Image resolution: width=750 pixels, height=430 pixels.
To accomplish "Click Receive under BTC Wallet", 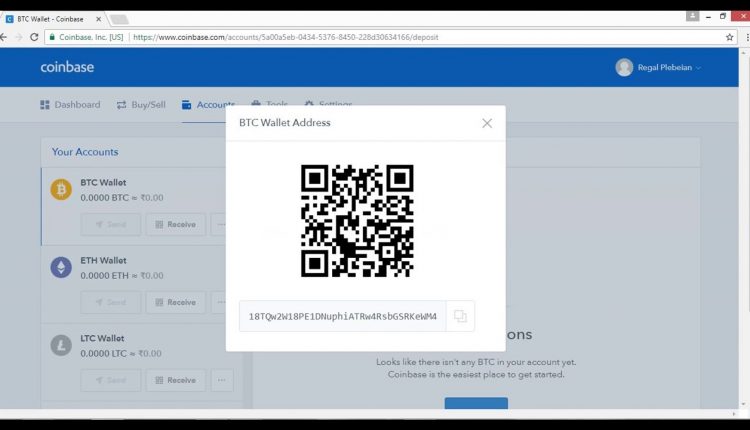I will (176, 224).
